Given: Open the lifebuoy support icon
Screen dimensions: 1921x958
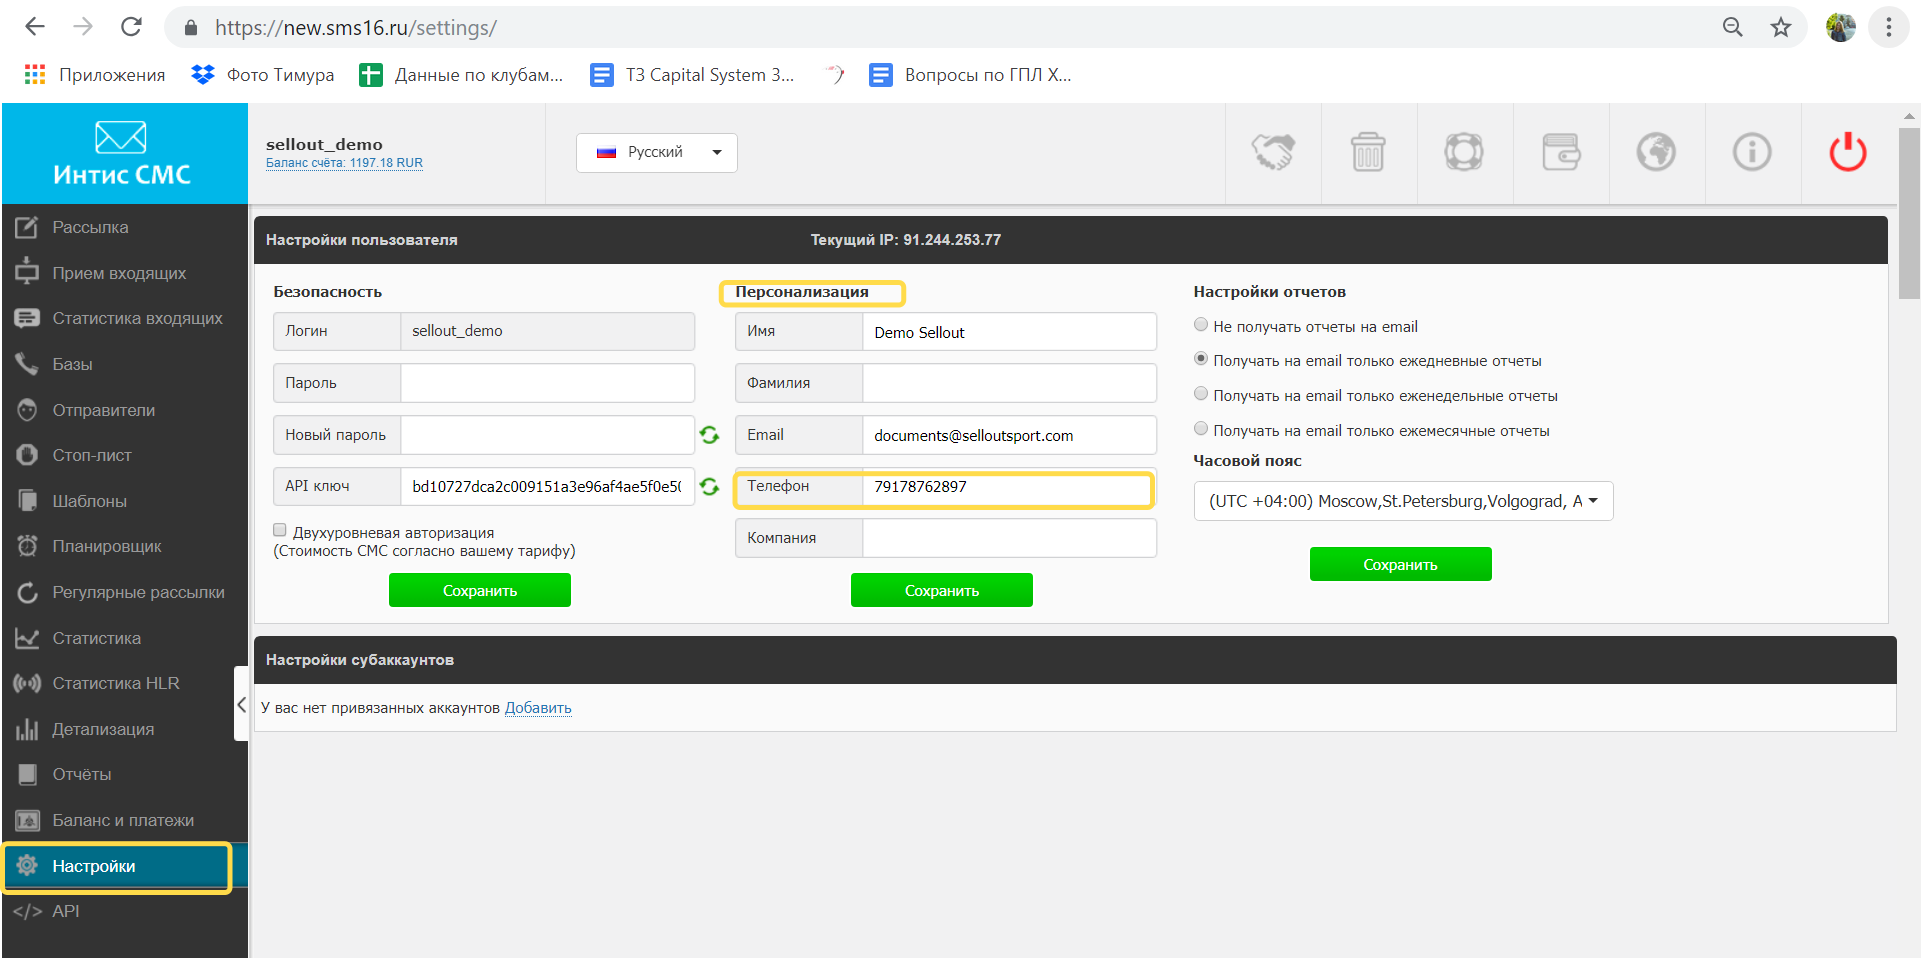Looking at the screenshot, I should (1463, 153).
